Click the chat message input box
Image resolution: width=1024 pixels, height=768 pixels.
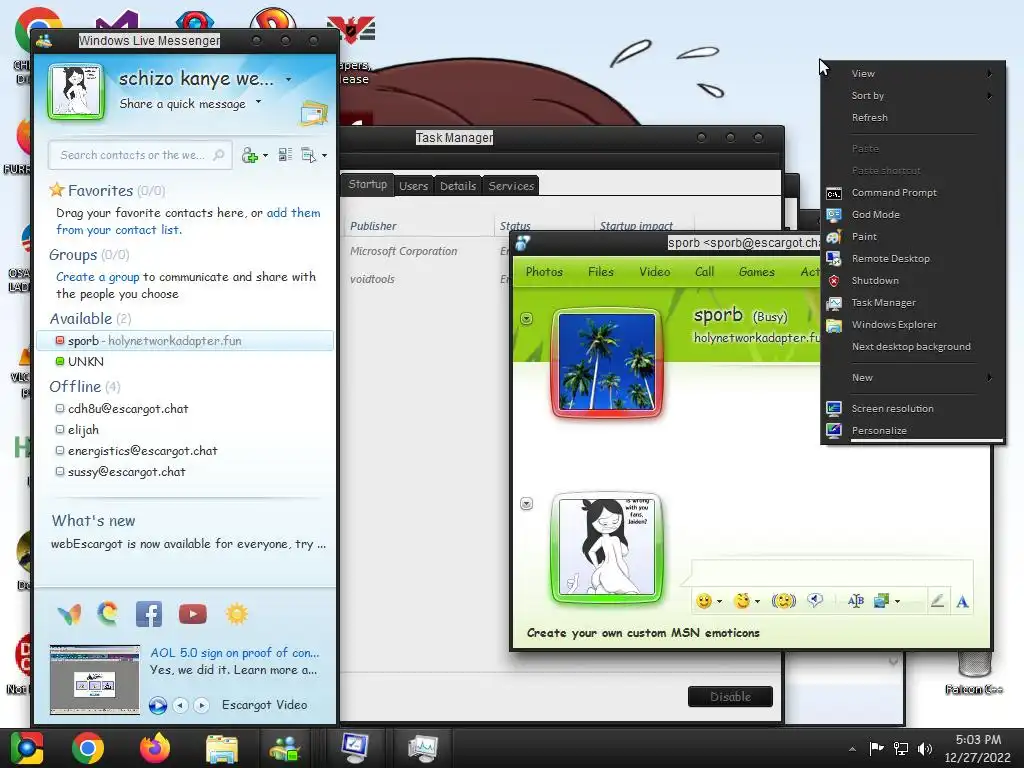(x=831, y=573)
